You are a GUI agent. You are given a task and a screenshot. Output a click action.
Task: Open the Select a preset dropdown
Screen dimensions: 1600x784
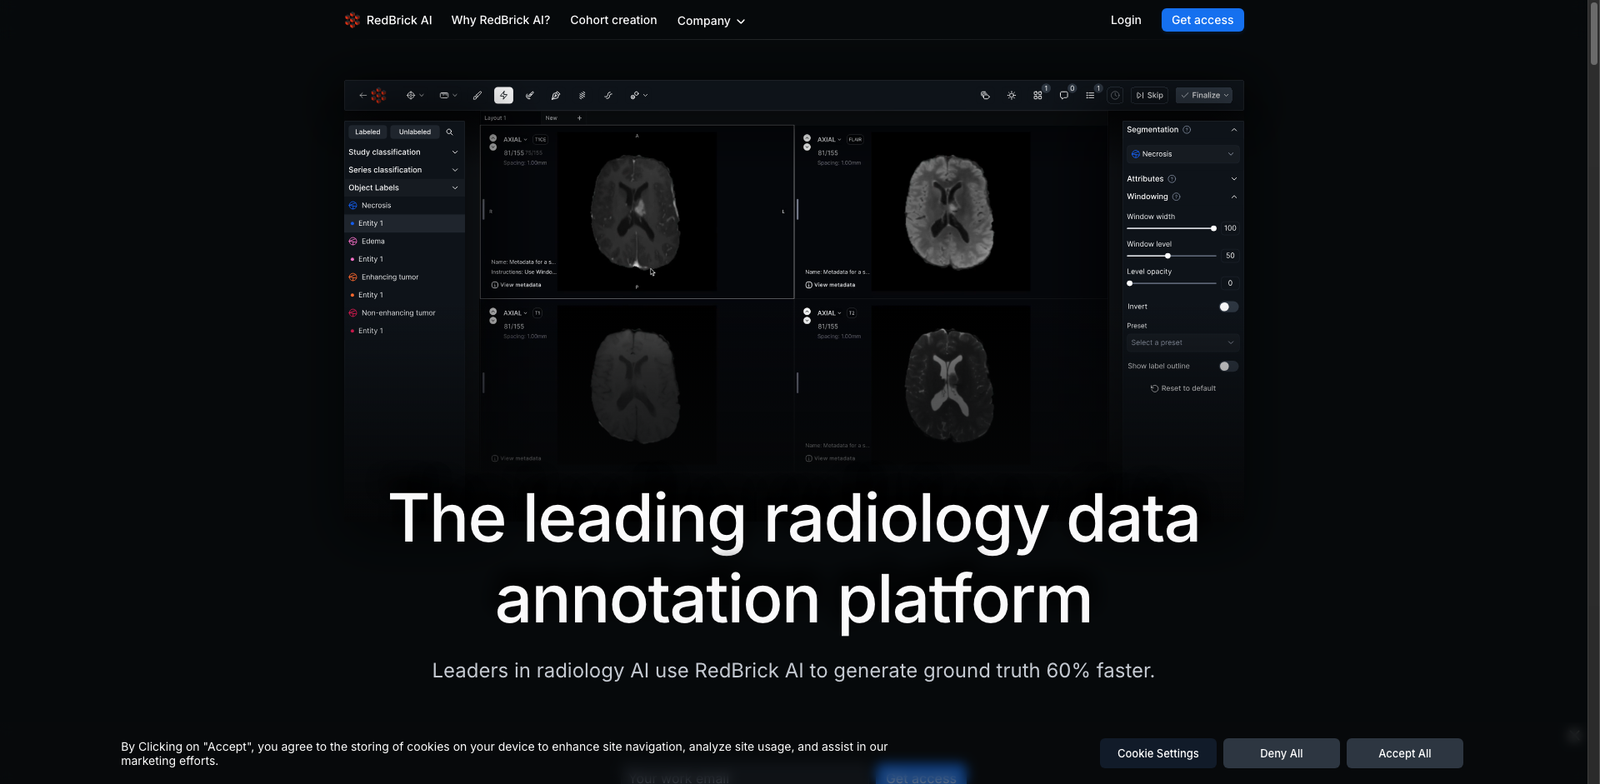point(1183,343)
